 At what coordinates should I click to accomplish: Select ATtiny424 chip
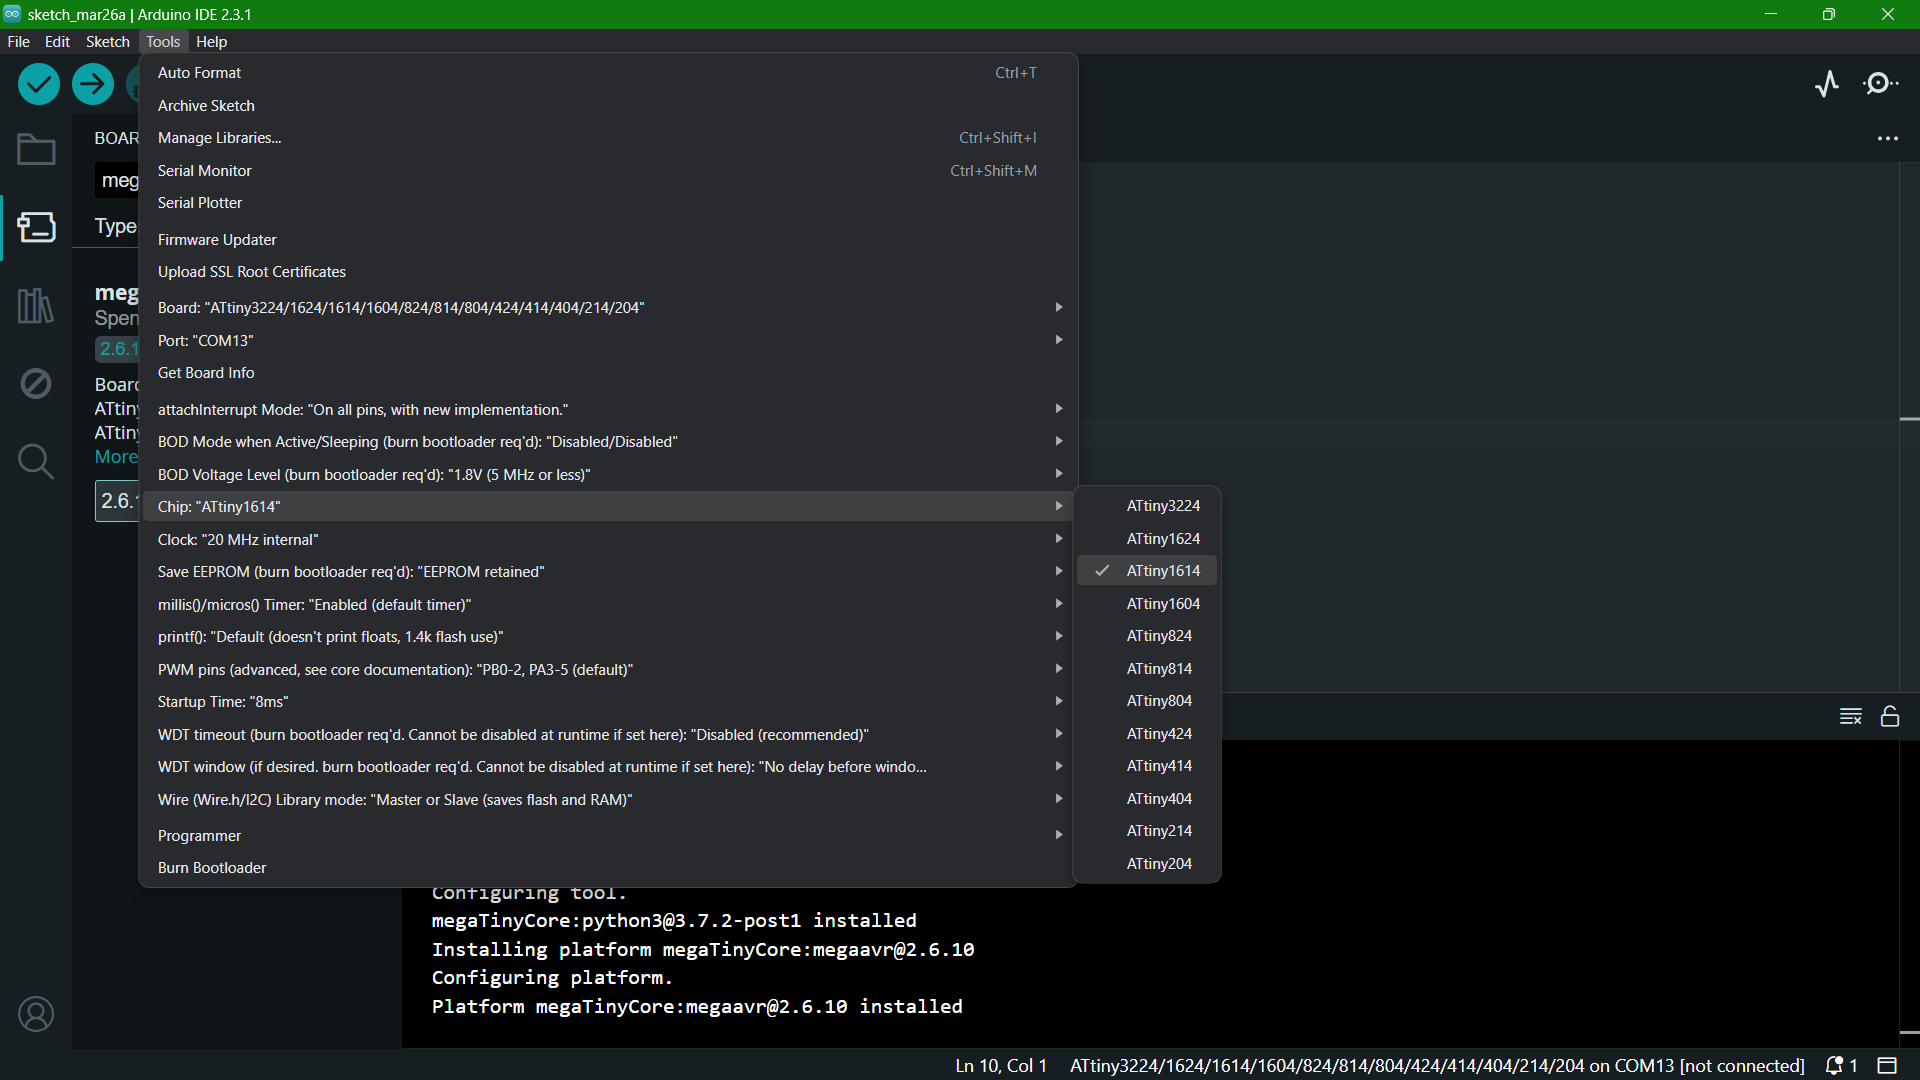(1147, 734)
